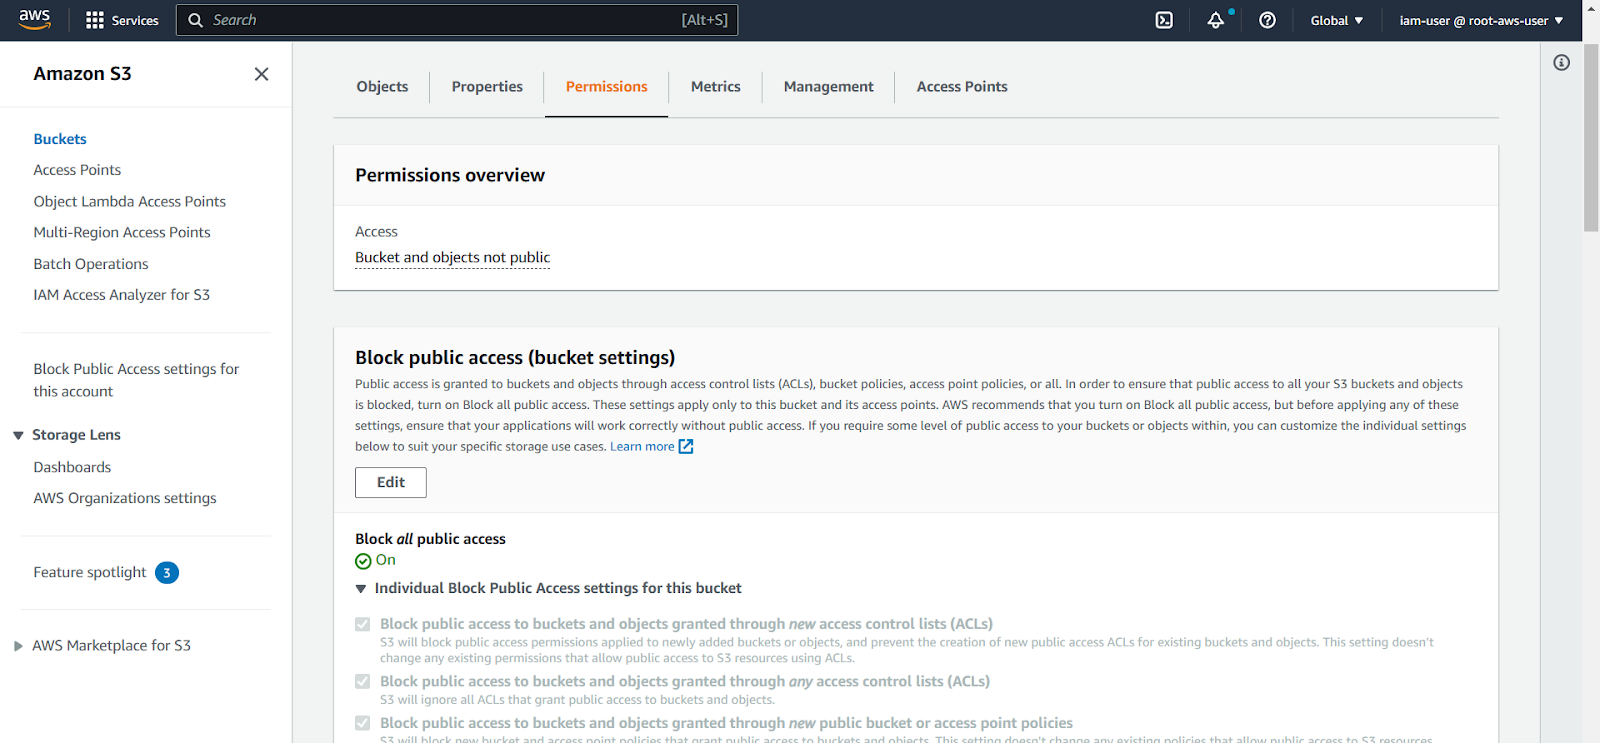Click the external link icon beside Learn more
1600x743 pixels.
686,447
